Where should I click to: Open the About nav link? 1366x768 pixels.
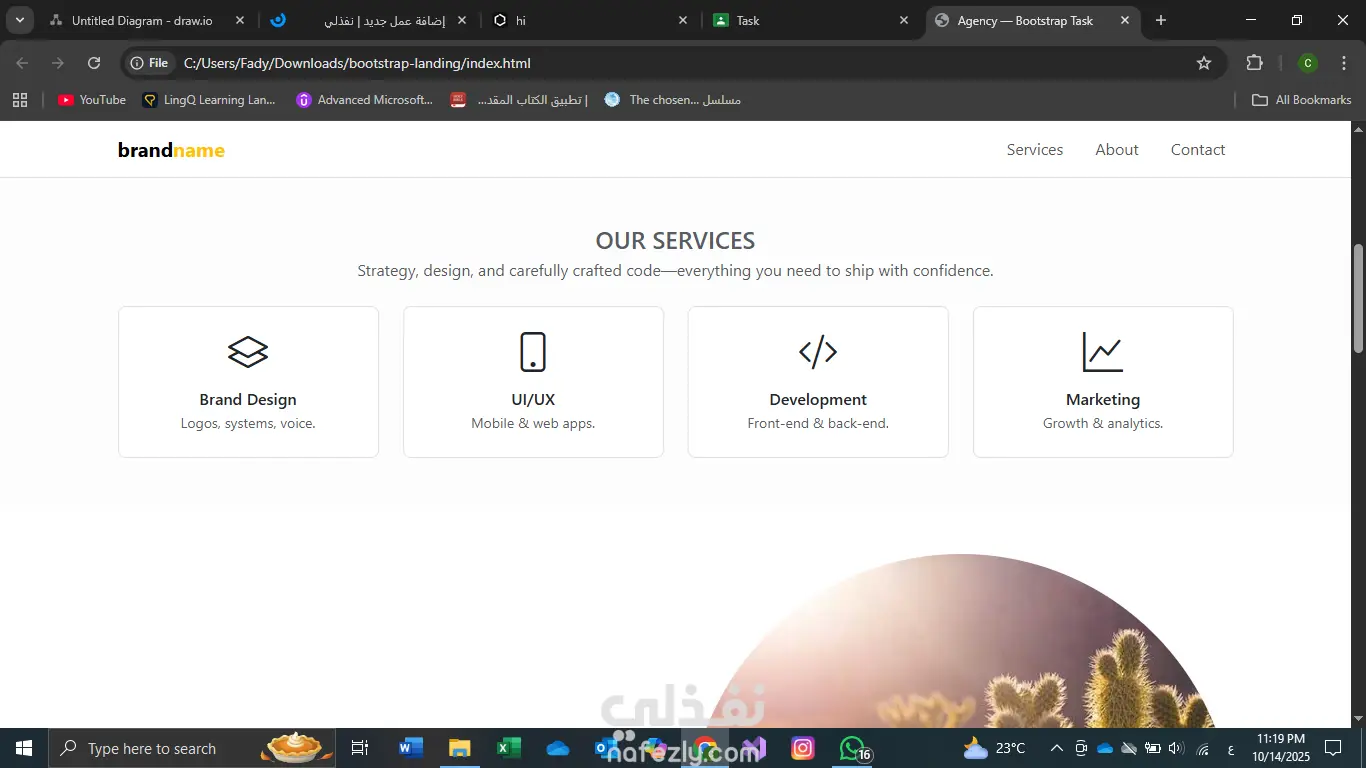(x=1117, y=150)
